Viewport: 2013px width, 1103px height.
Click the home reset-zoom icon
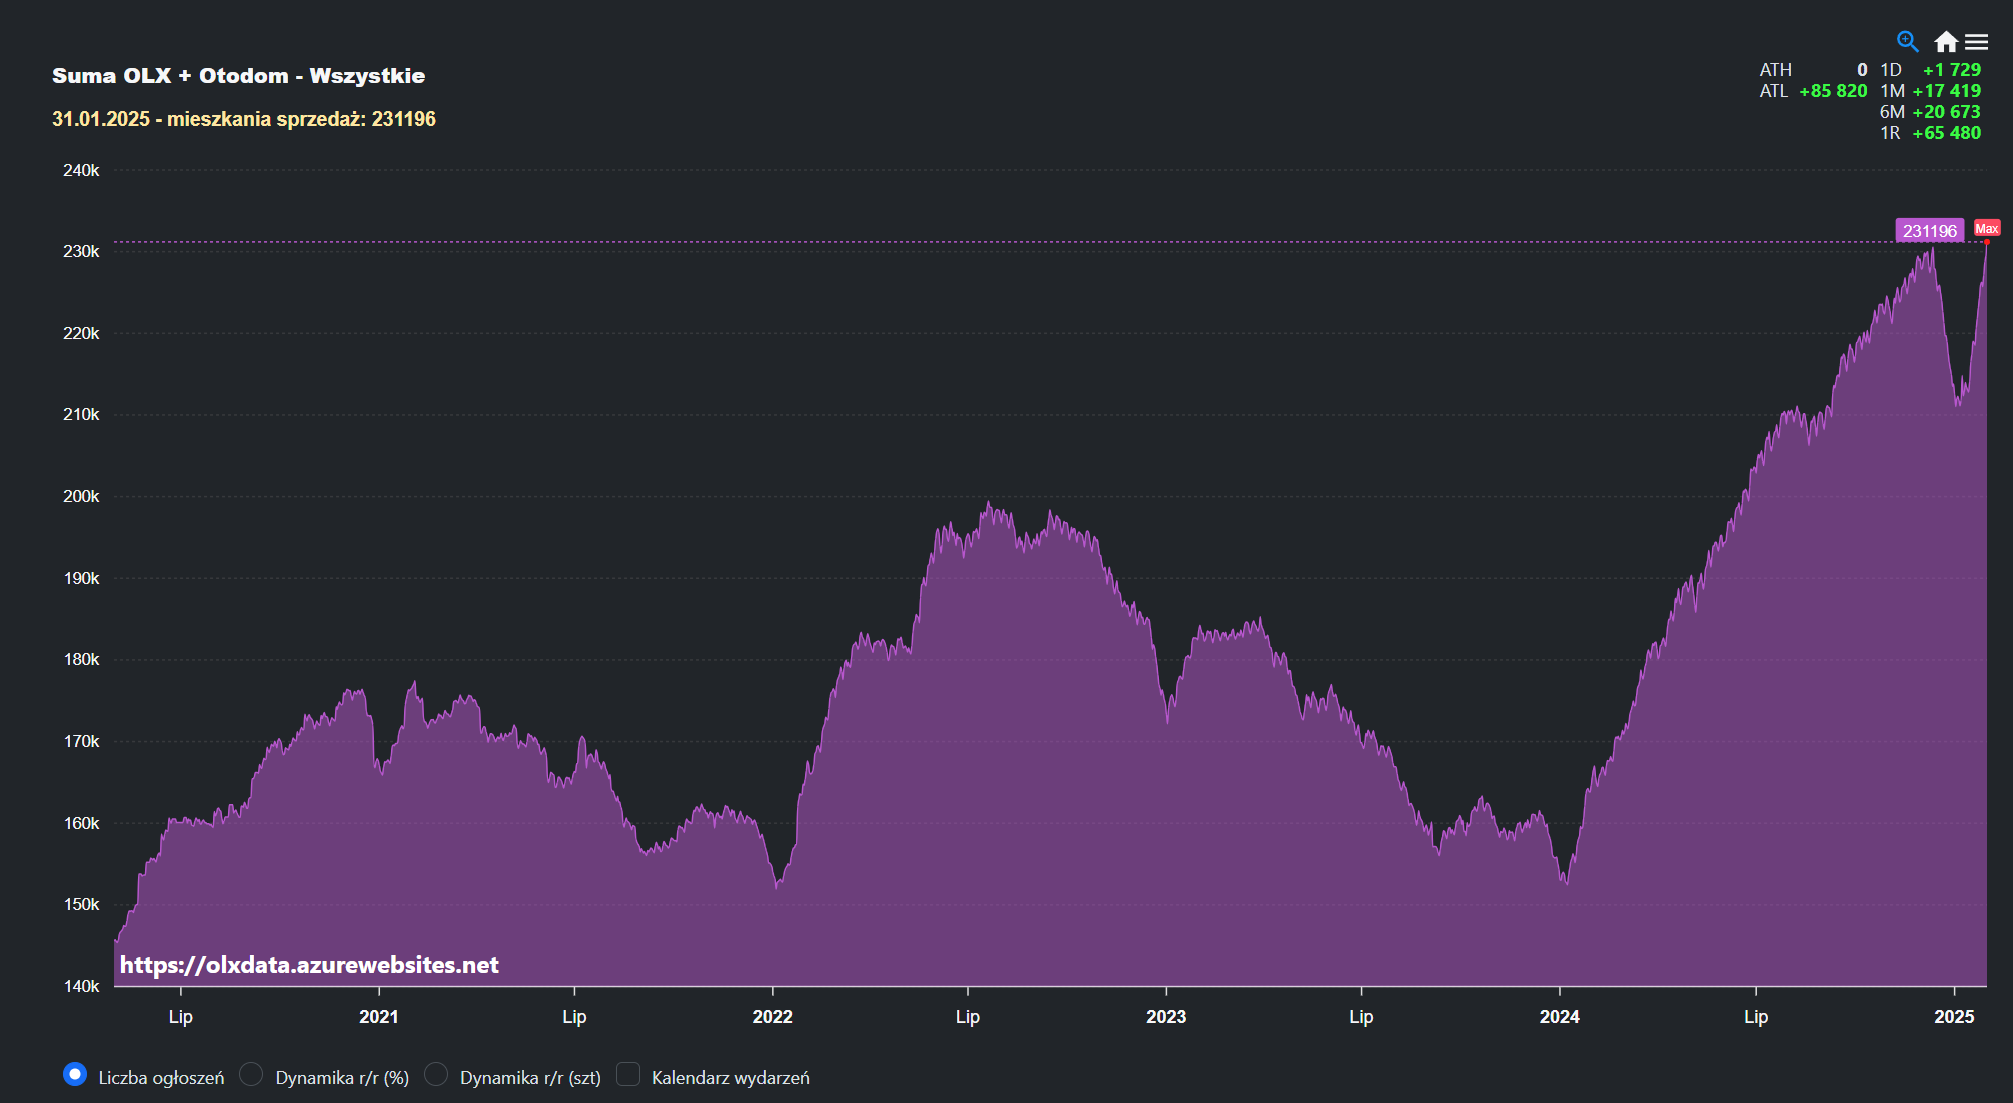1945,41
